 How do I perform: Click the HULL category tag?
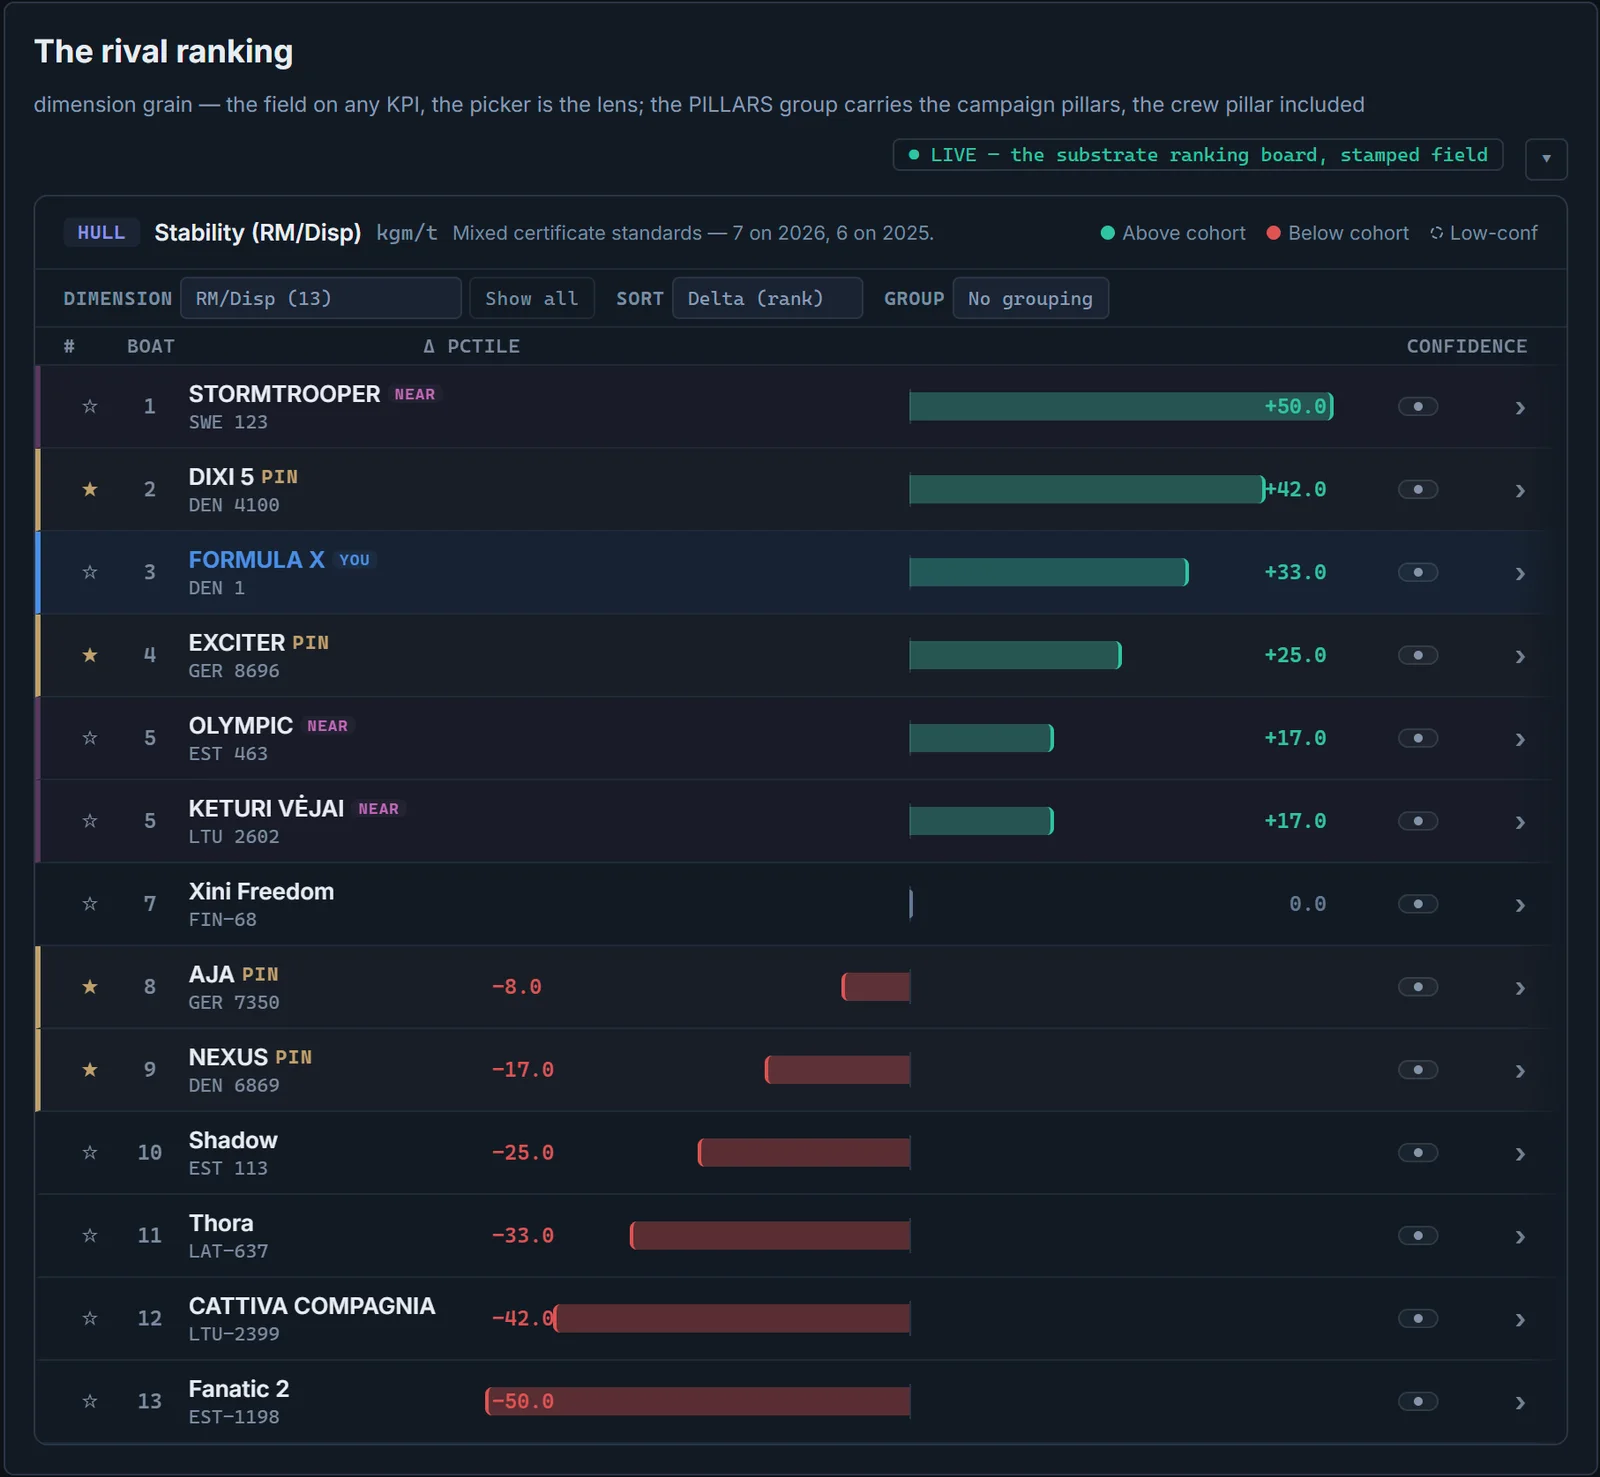click(101, 233)
